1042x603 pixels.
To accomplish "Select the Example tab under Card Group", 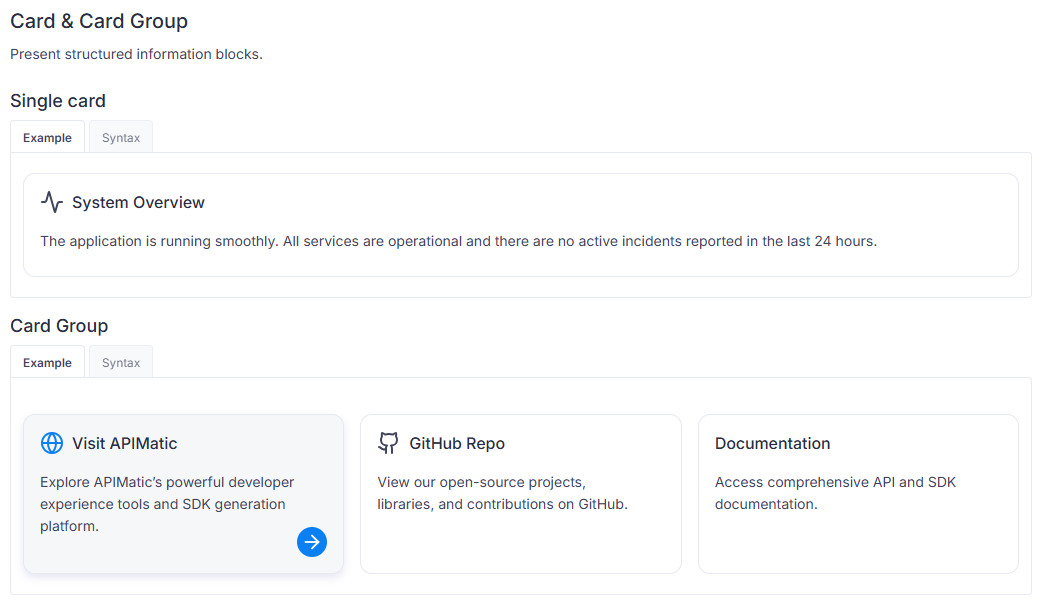I will click(48, 363).
